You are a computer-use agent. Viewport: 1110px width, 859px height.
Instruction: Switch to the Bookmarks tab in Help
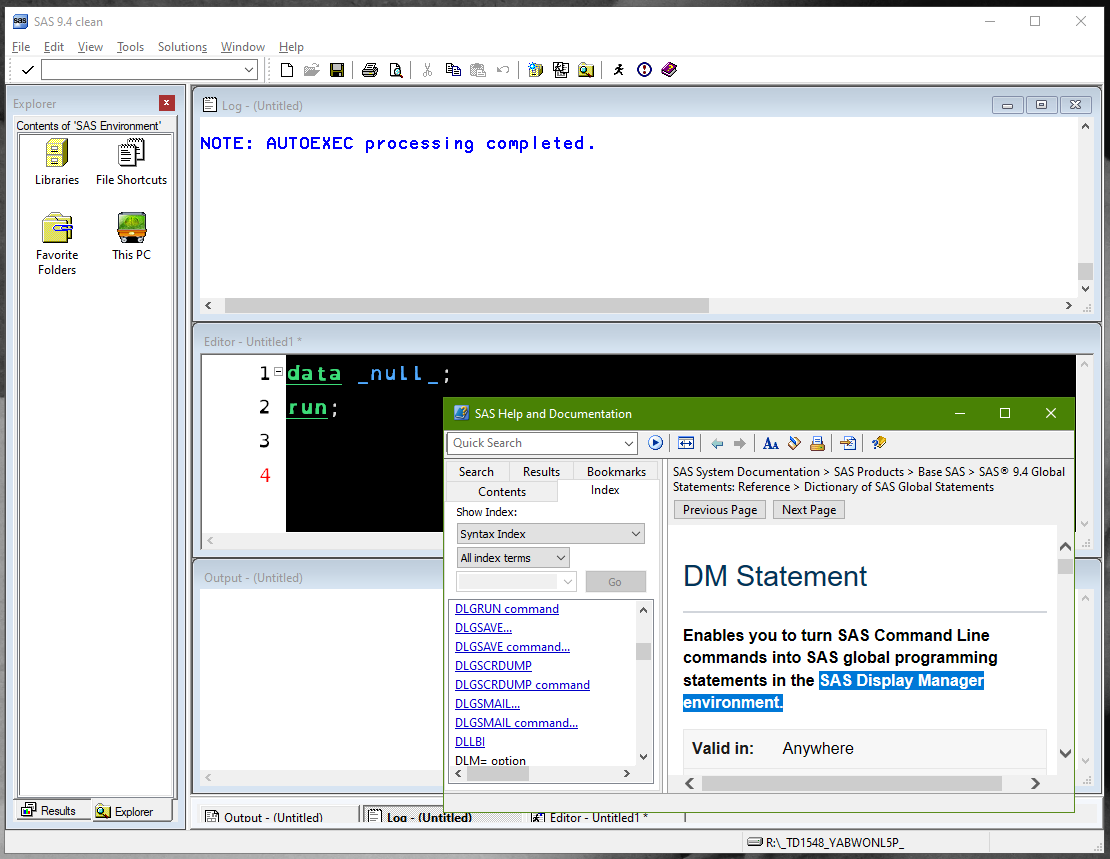coord(615,471)
